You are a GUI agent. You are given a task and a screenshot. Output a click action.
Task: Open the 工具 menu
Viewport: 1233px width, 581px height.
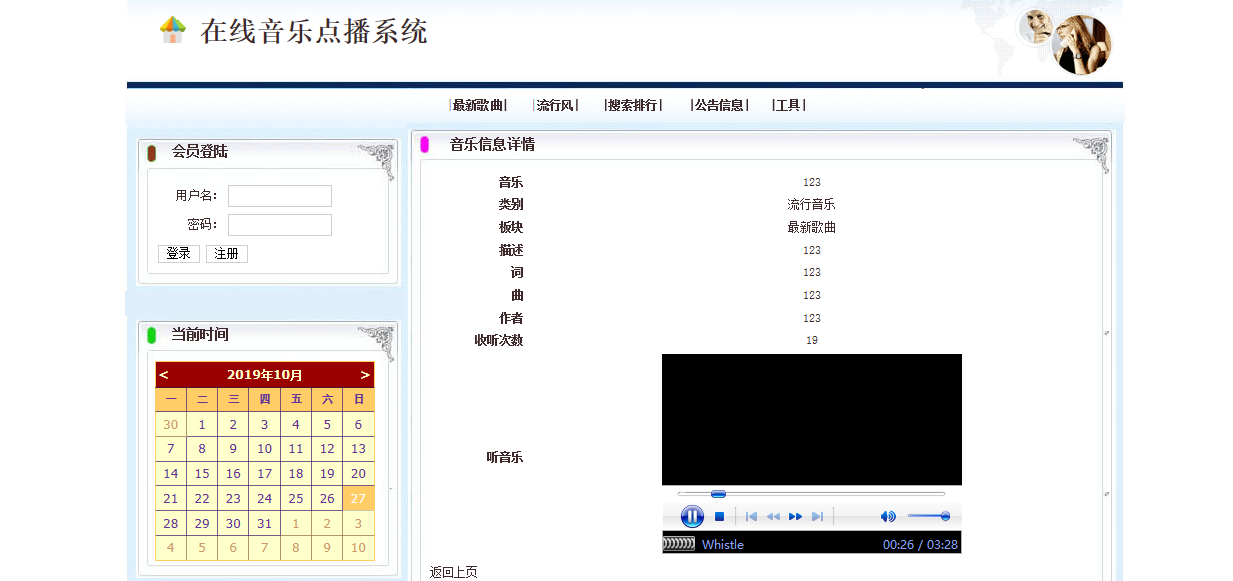pos(788,105)
